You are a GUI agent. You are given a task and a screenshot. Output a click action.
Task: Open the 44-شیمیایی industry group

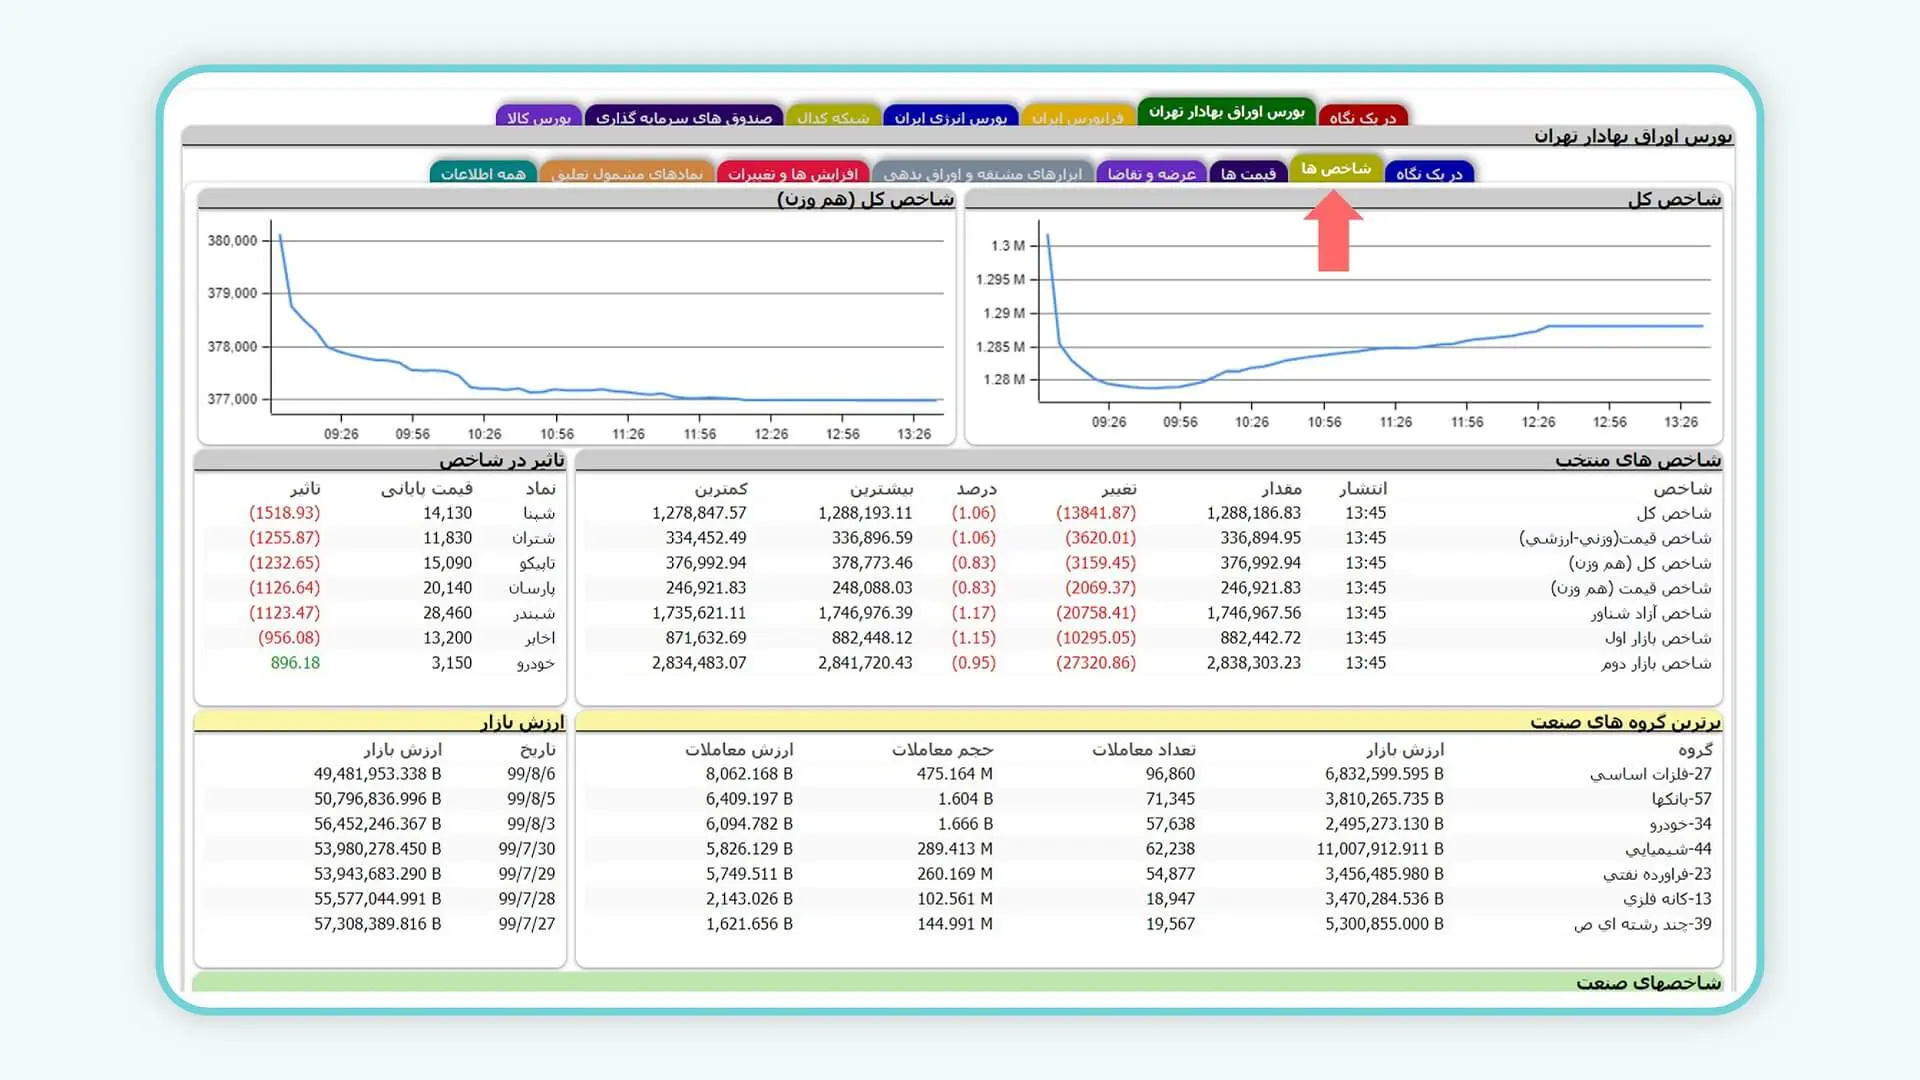pos(1669,849)
